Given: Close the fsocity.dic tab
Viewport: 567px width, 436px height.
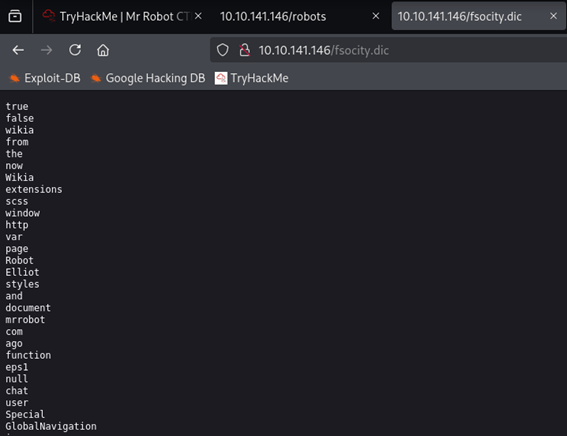Looking at the screenshot, I should pos(553,16).
